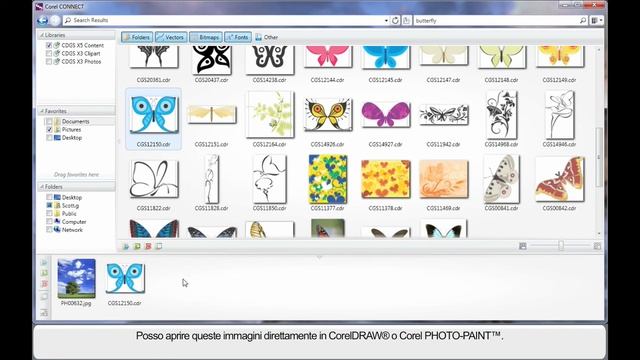Screen dimensions: 640x360
Task: Check the Network folder checkbox
Action: coord(49,230)
